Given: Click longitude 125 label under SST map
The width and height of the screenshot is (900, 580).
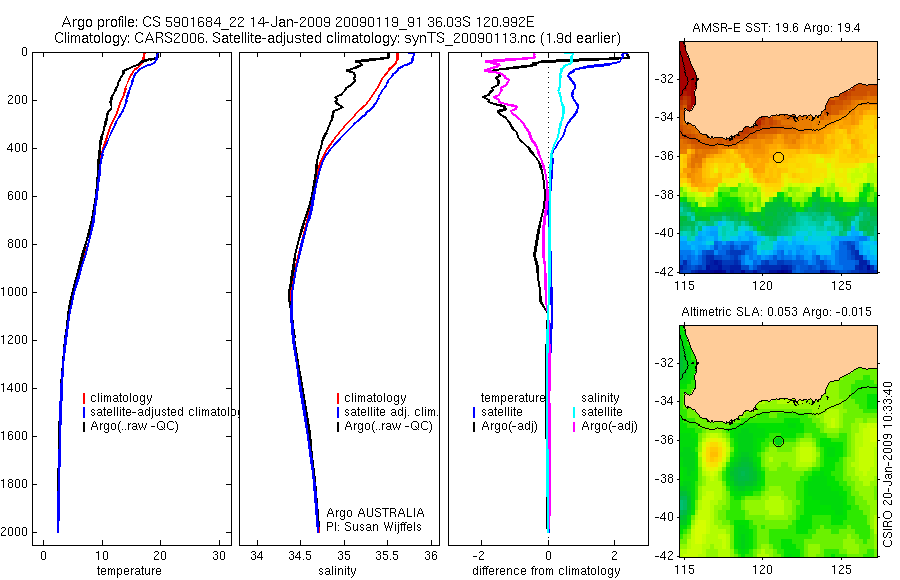Looking at the screenshot, I should [x=842, y=285].
